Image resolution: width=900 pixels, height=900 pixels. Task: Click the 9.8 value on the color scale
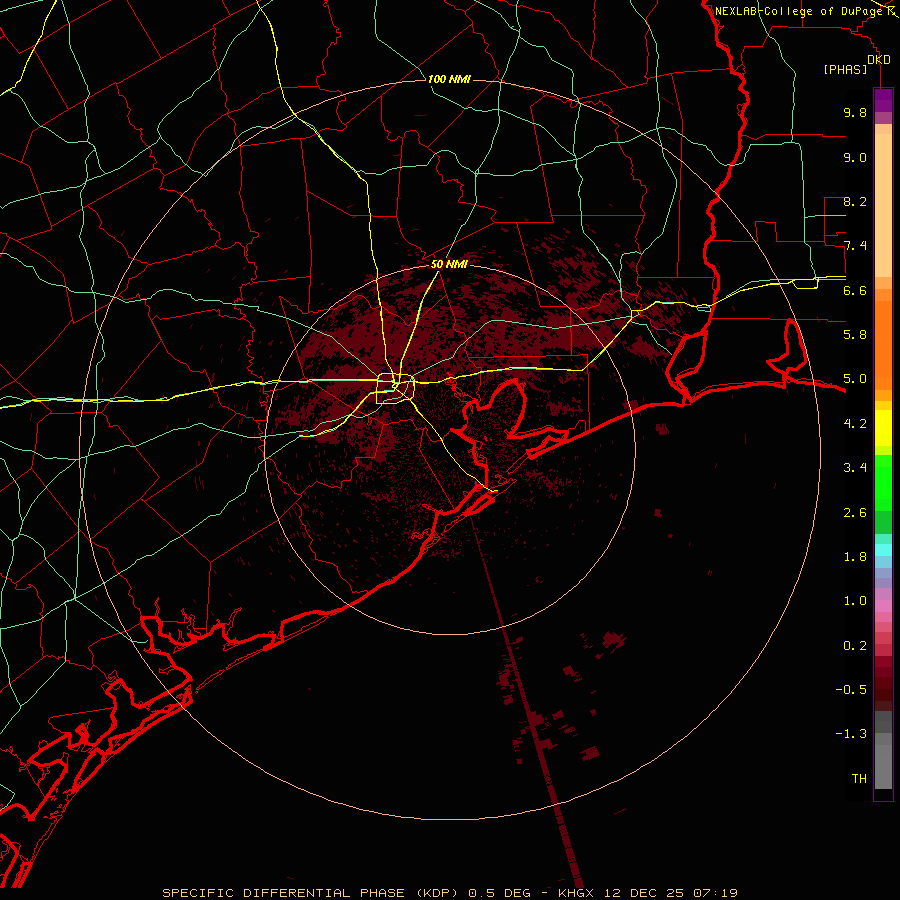855,112
